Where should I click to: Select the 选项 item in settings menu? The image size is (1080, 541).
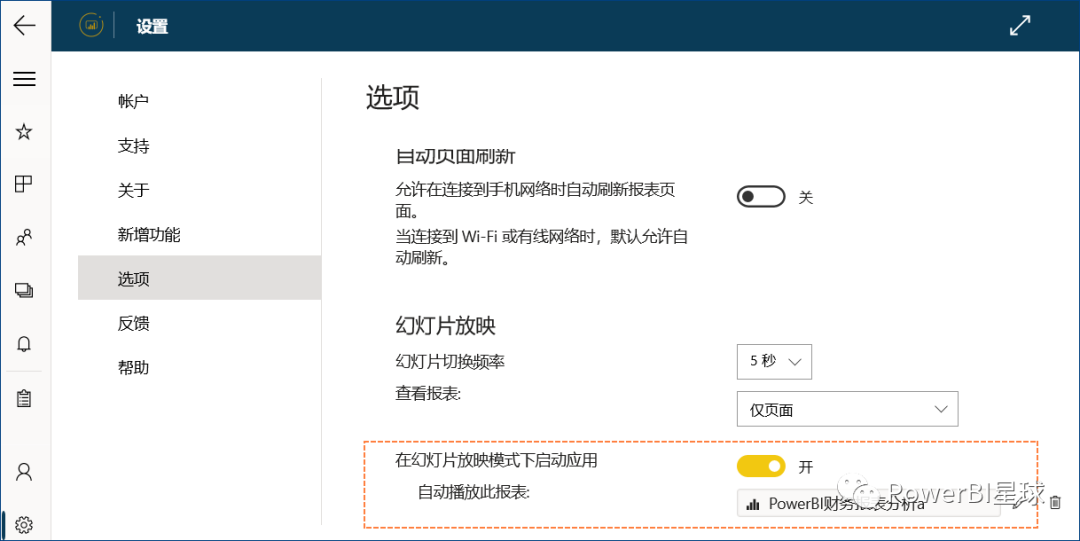coord(200,278)
